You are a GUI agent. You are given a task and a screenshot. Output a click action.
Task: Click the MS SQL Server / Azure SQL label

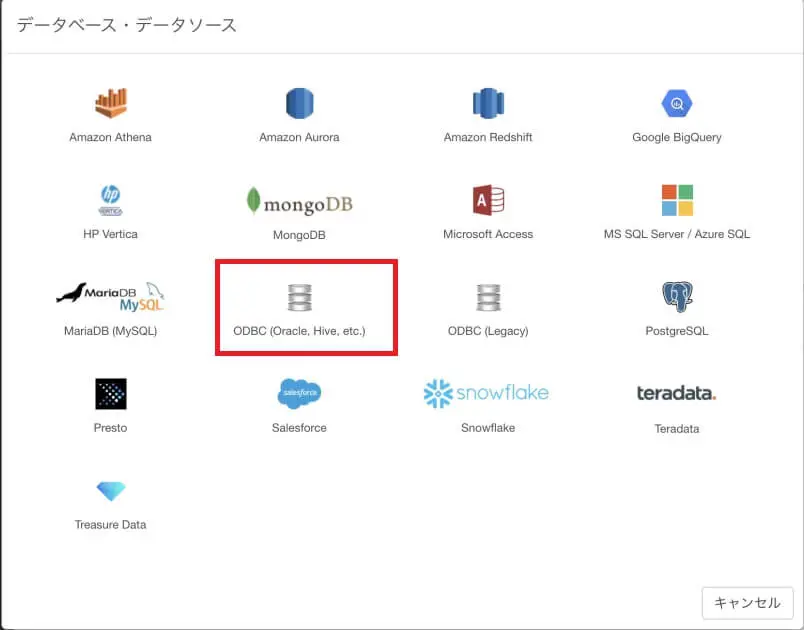pyautogui.click(x=677, y=234)
